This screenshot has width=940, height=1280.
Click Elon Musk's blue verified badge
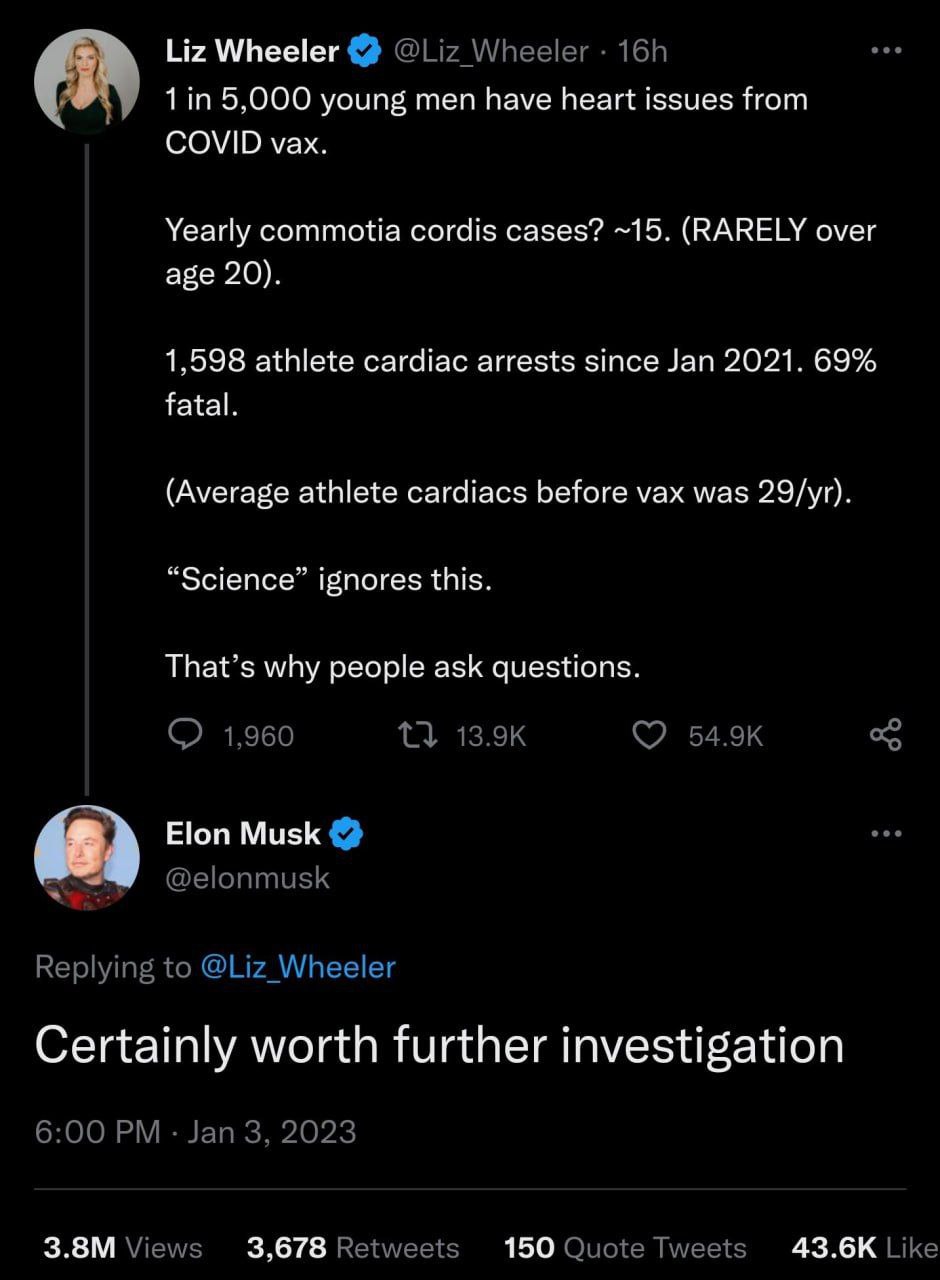tap(346, 833)
